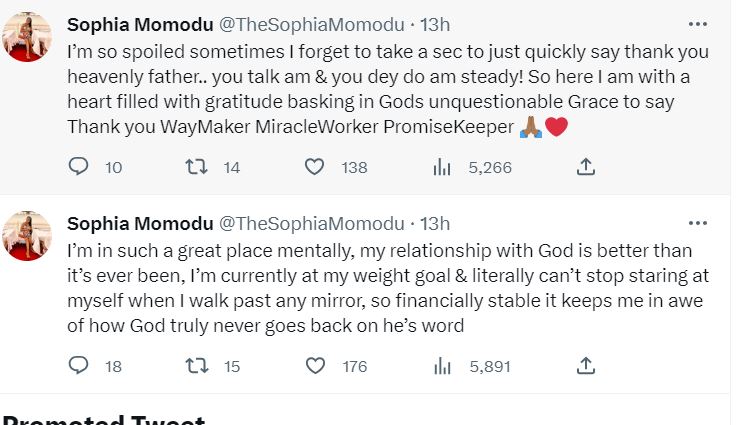This screenshot has width=740, height=425.
Task: Retweet the tweet with 15 retweets
Action: [197, 367]
